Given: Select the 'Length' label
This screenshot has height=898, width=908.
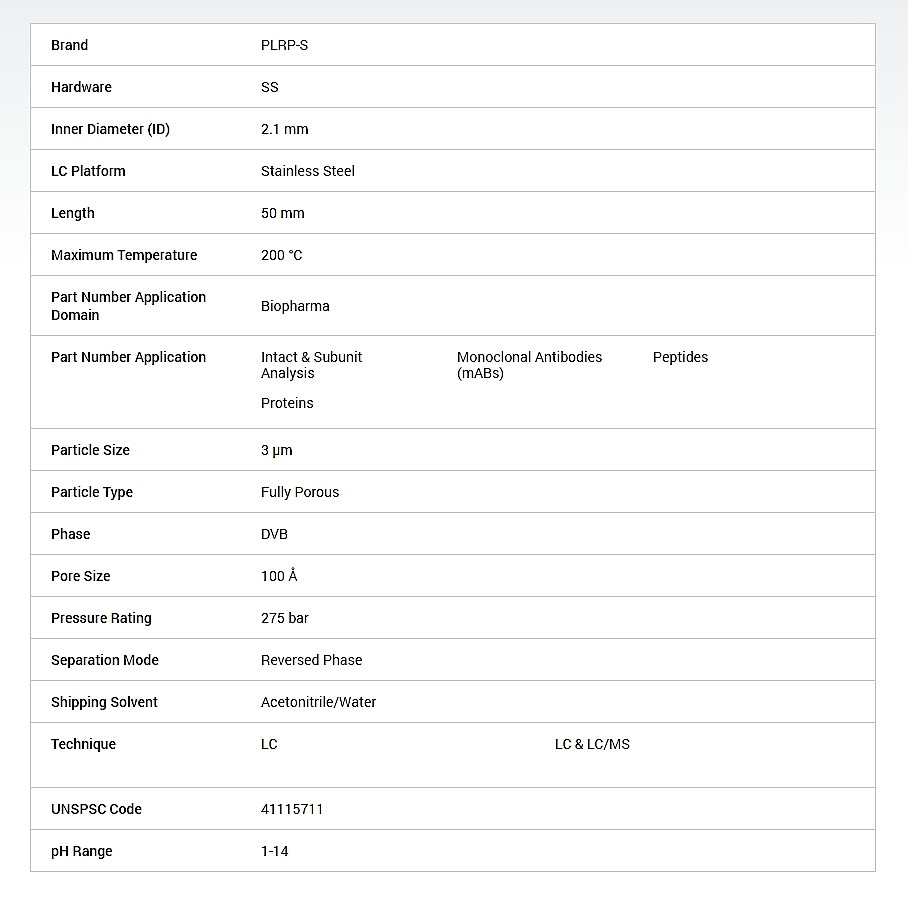Looking at the screenshot, I should (x=72, y=213).
